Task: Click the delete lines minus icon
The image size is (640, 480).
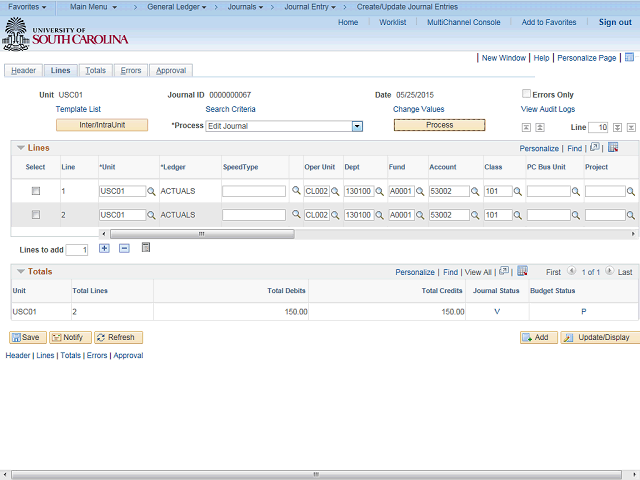Action: 124,248
